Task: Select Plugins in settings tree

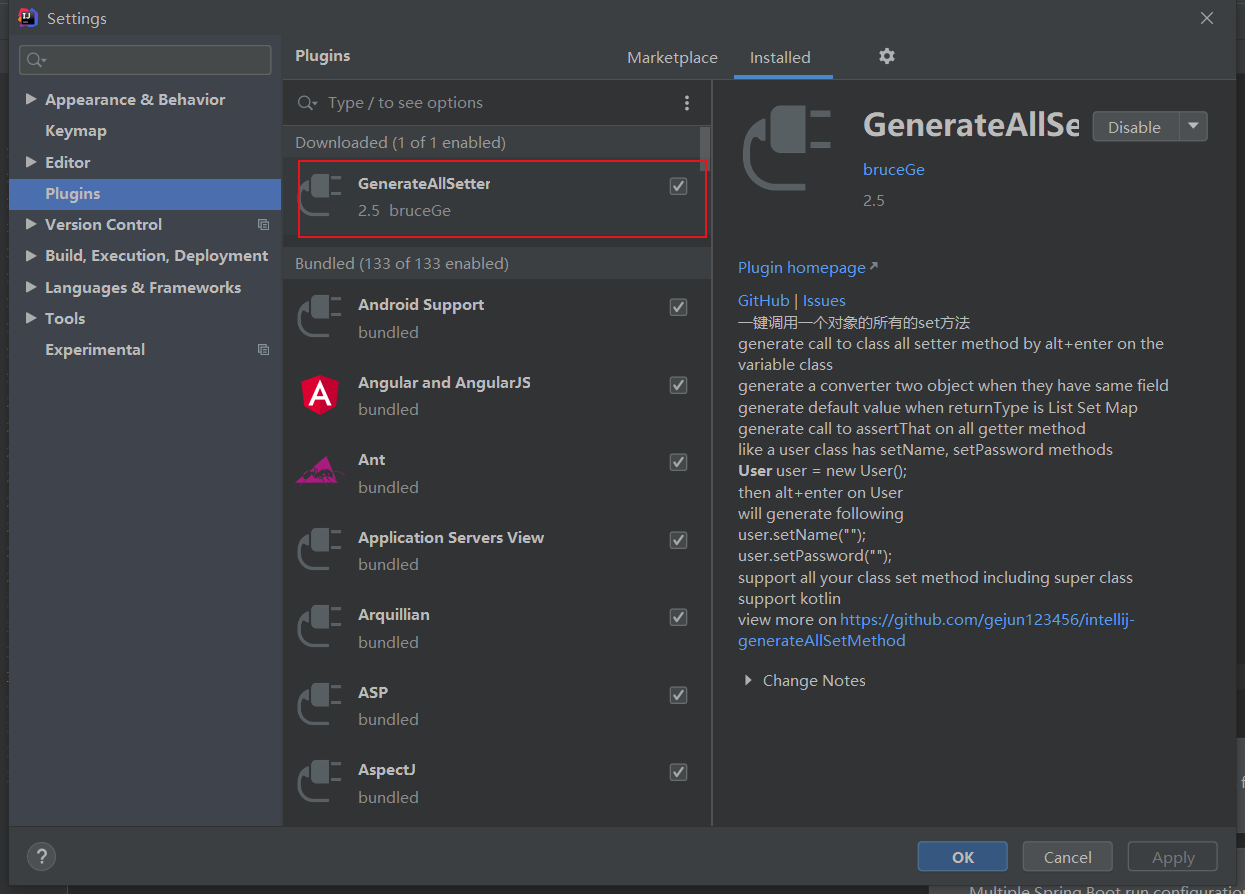Action: click(145, 194)
